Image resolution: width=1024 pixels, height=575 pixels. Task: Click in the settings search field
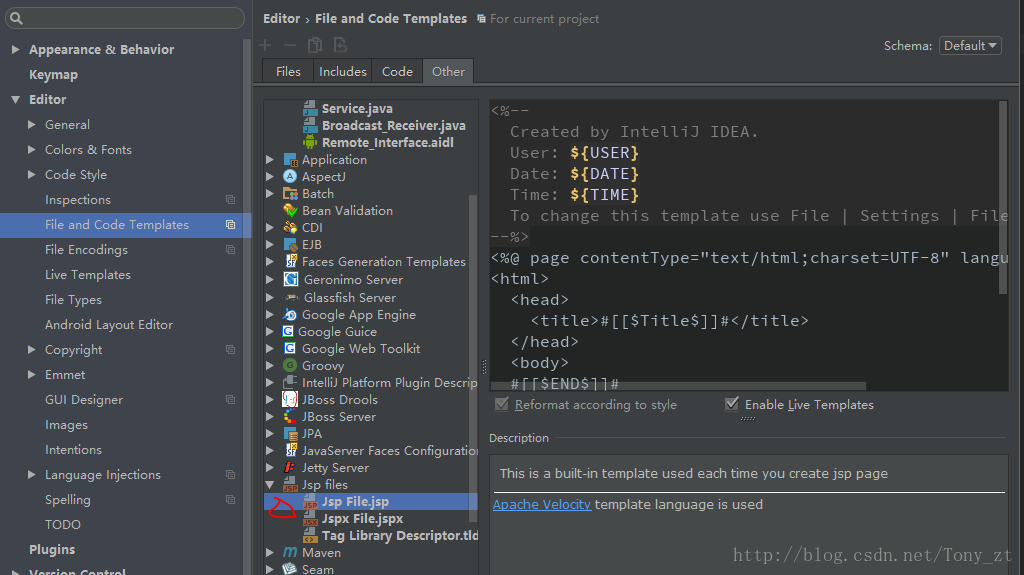click(125, 18)
